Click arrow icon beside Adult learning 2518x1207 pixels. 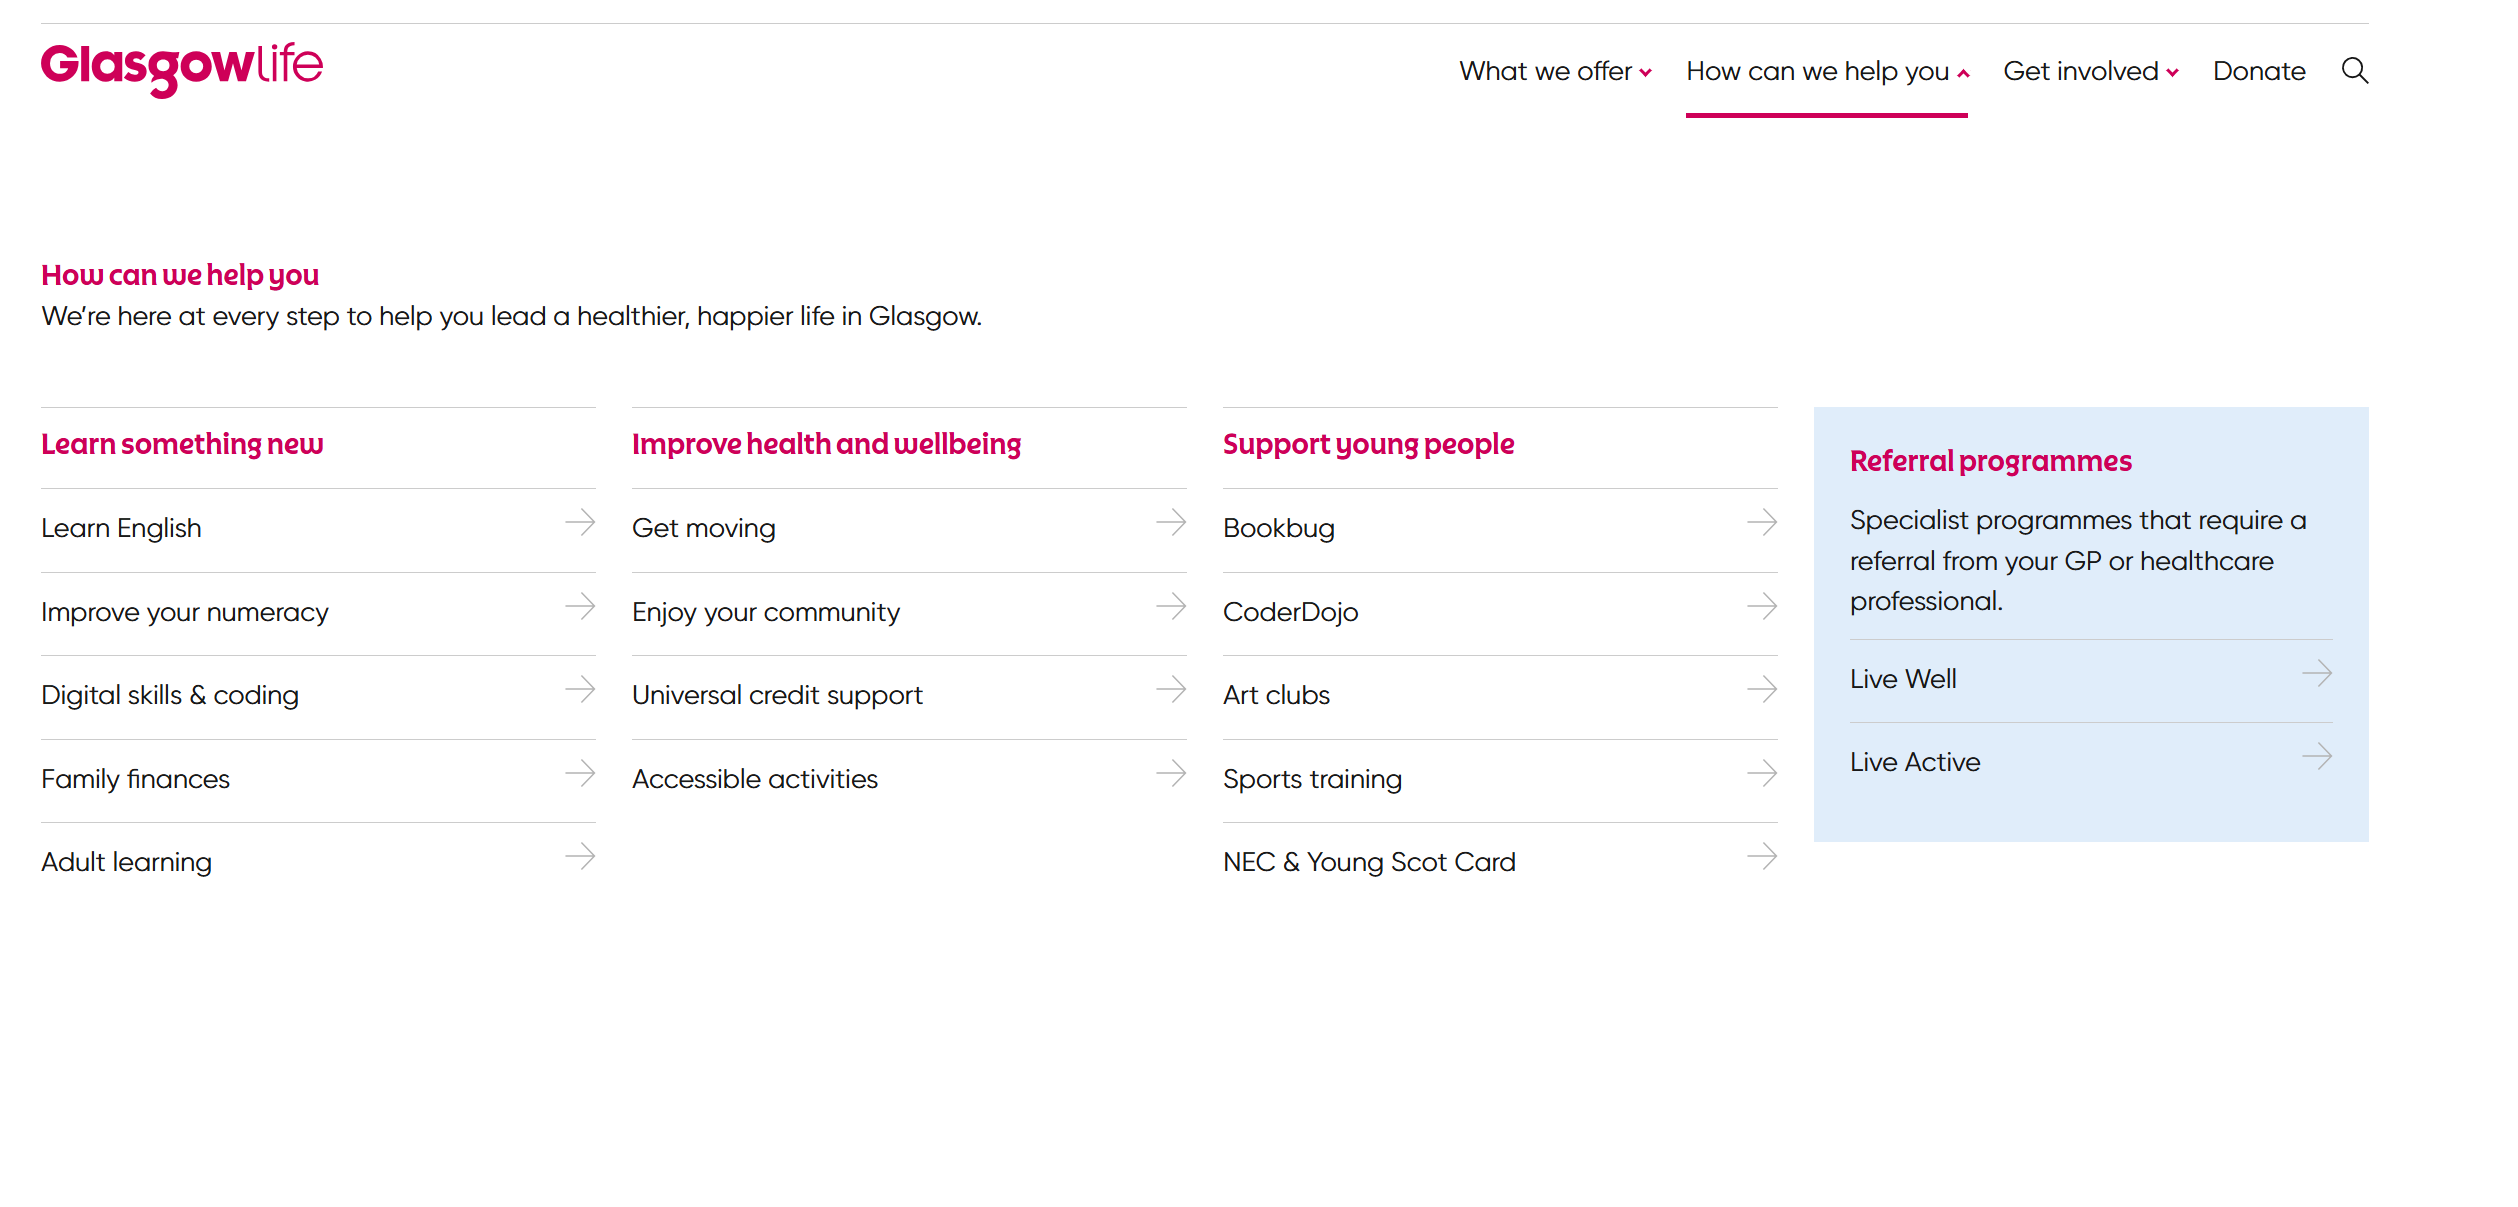click(x=580, y=856)
